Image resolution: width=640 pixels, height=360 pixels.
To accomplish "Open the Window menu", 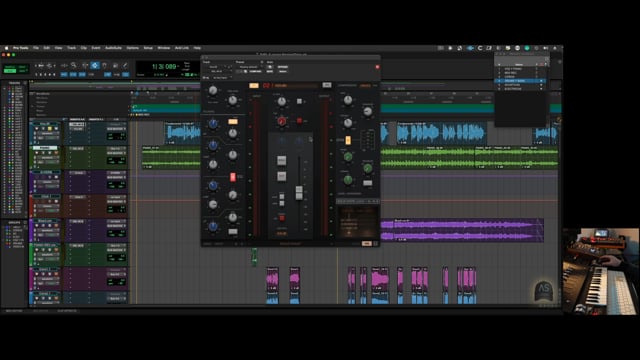I will point(164,48).
